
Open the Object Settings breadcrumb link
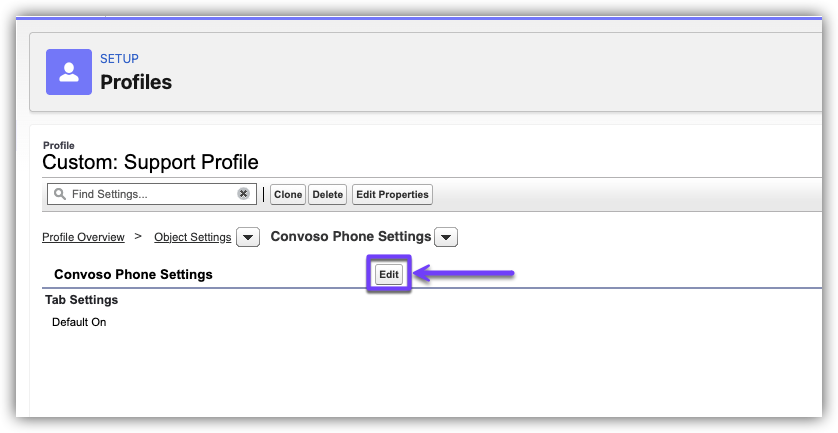192,237
